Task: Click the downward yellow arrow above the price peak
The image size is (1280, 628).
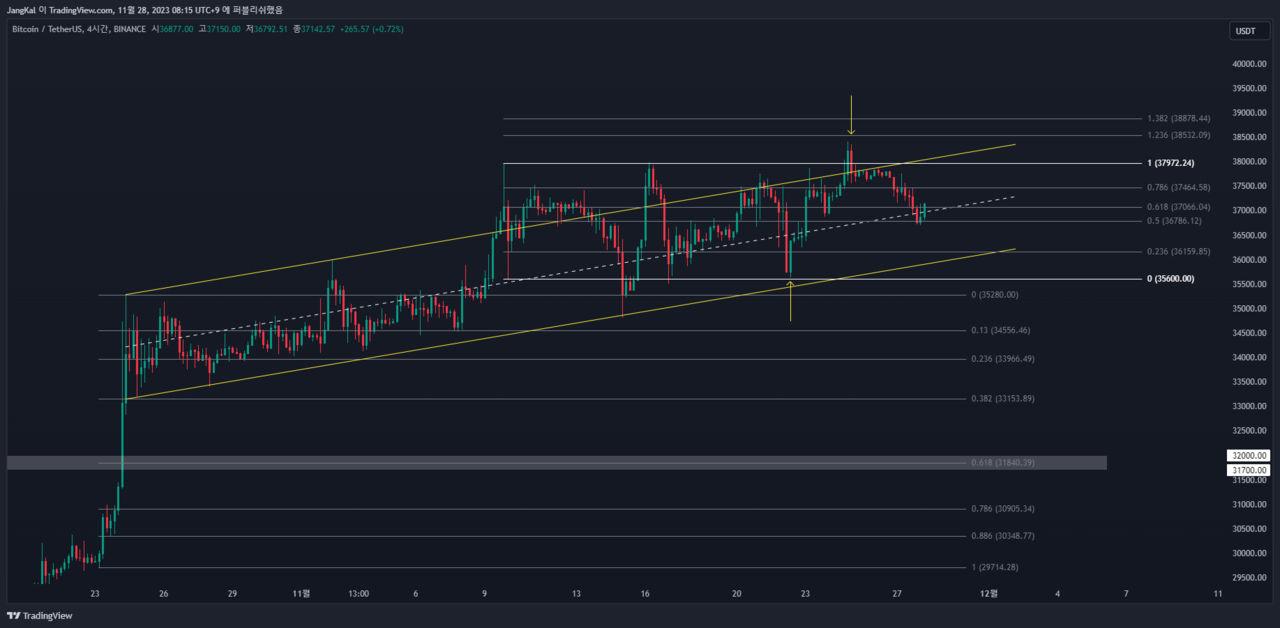Action: click(x=851, y=115)
